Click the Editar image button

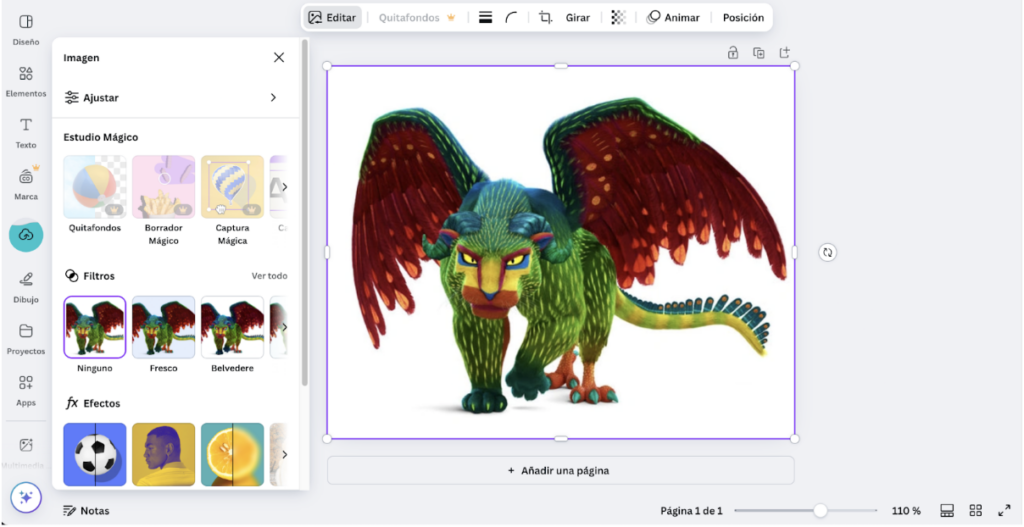click(332, 18)
